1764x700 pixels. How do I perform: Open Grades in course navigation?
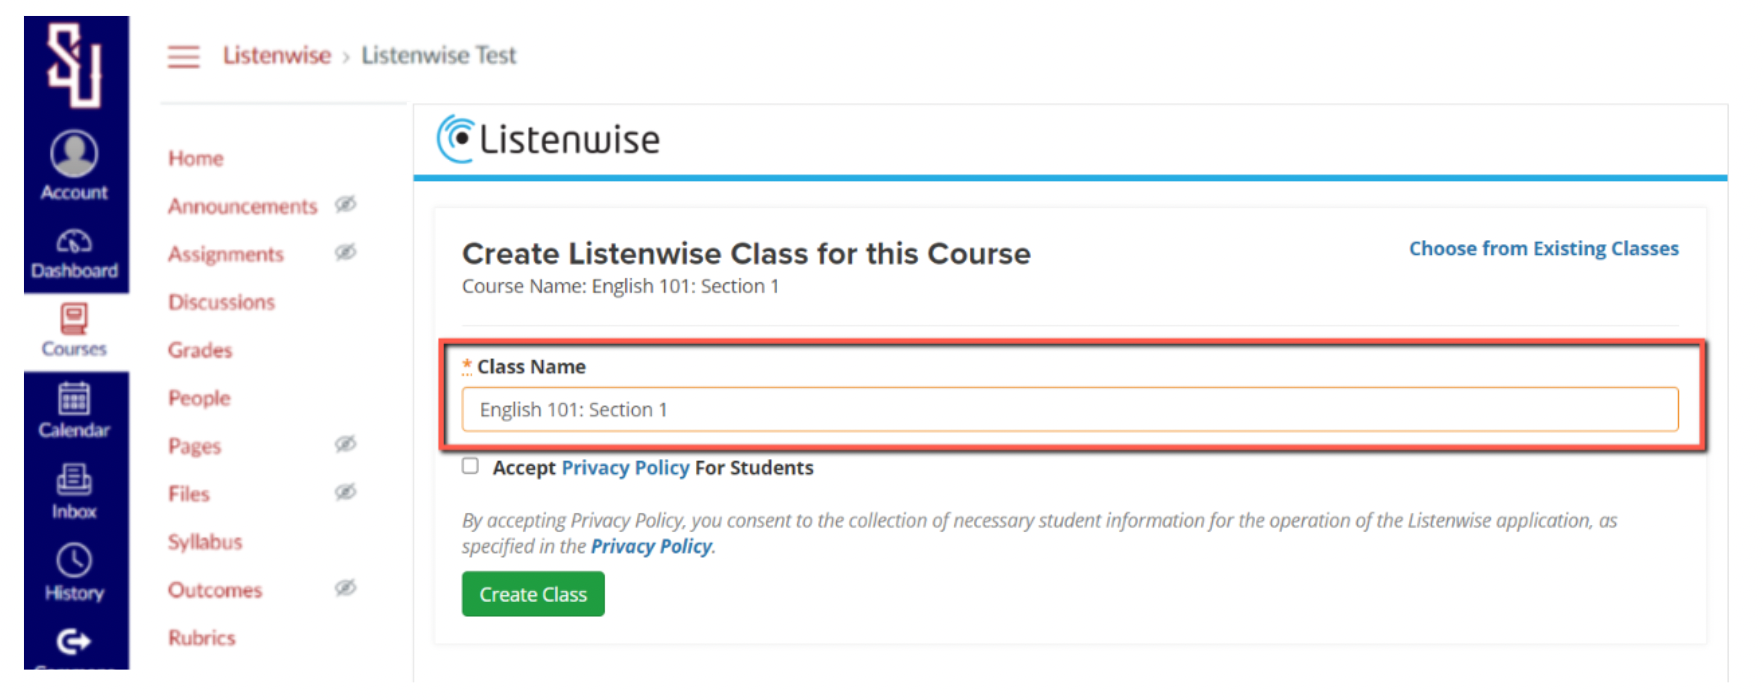pyautogui.click(x=200, y=350)
